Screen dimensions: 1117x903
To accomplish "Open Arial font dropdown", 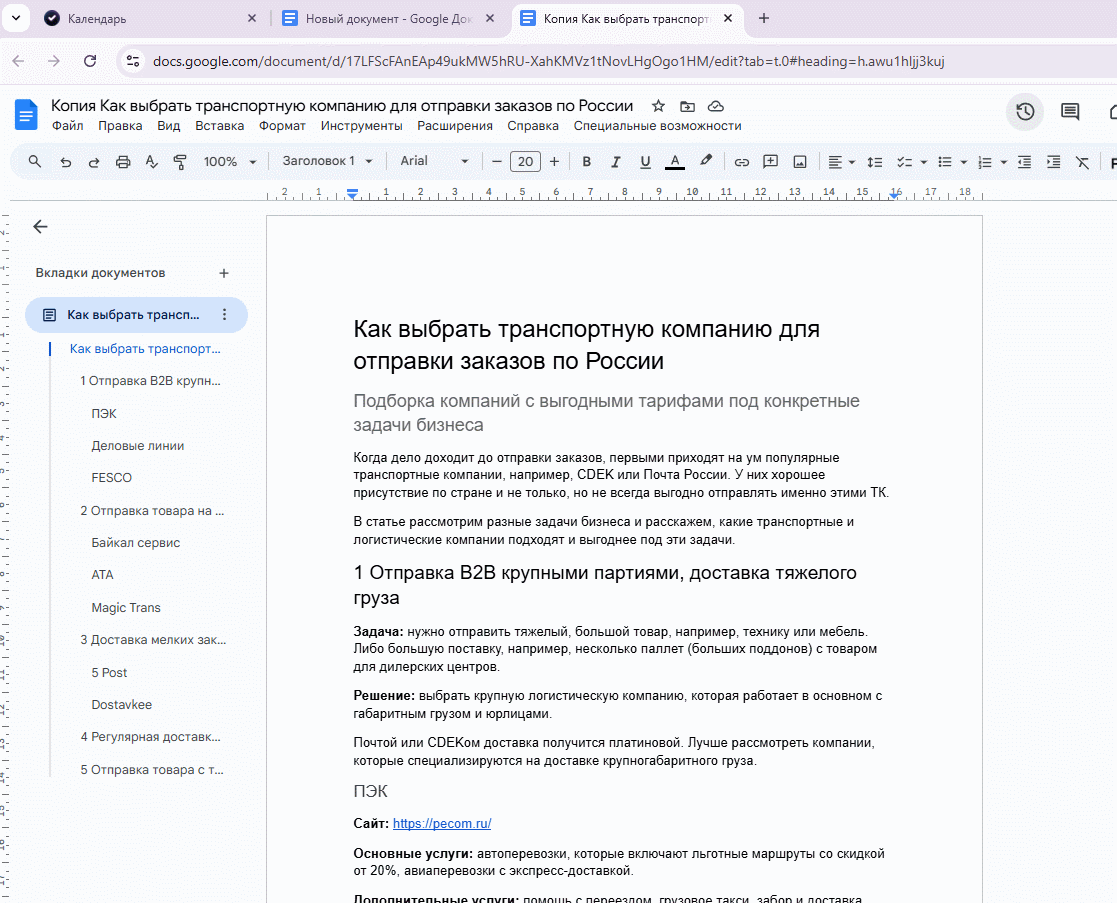I will pos(434,161).
